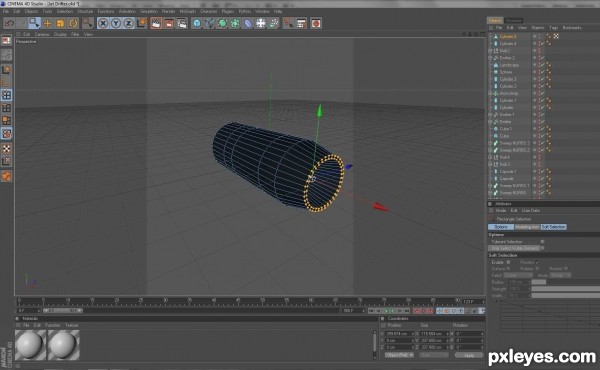The image size is (600, 370).
Task: Click the Radius slider bar
Action: [x=539, y=282]
